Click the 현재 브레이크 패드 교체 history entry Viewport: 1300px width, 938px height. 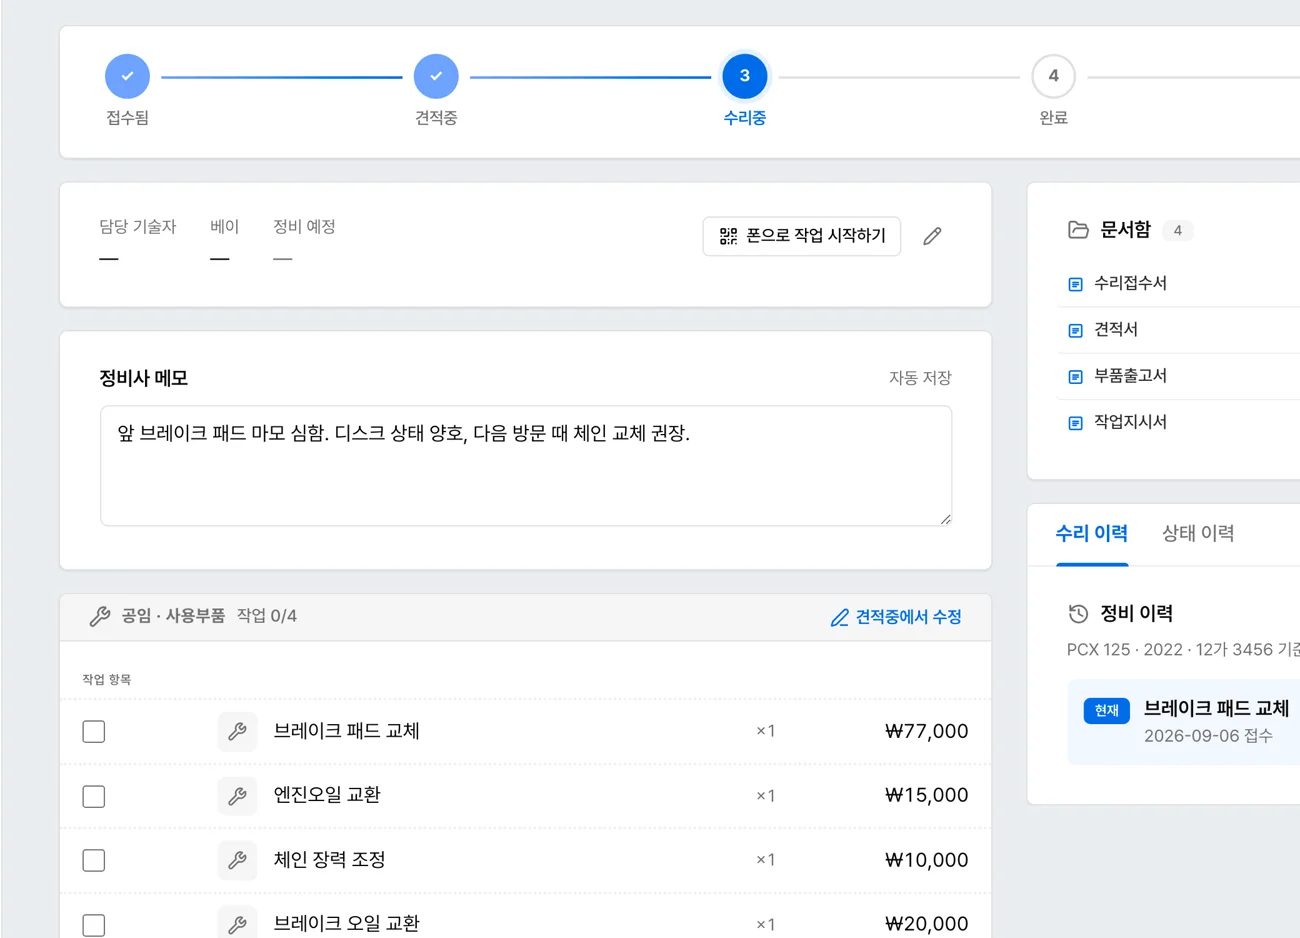[1184, 722]
